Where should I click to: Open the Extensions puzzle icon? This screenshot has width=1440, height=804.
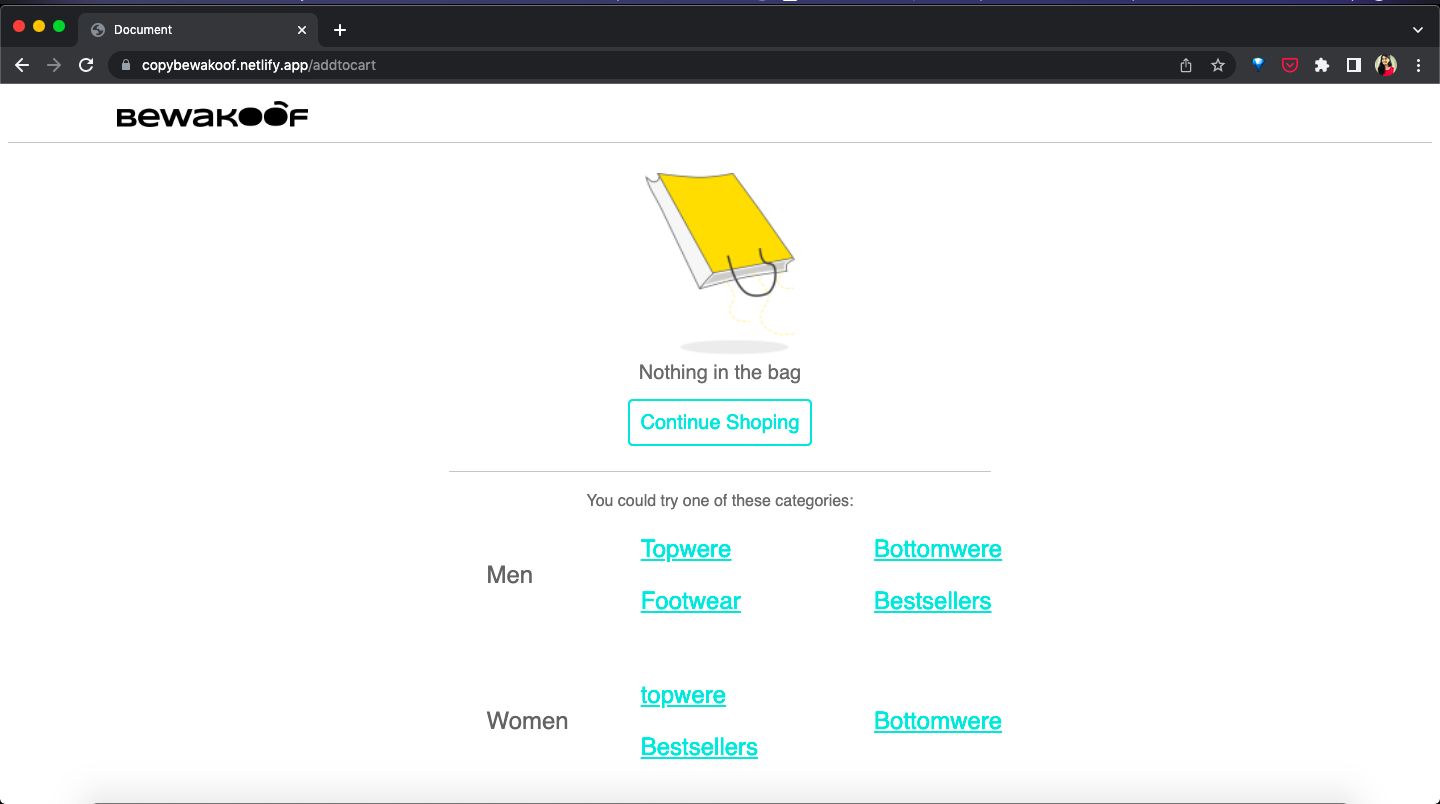tap(1322, 65)
